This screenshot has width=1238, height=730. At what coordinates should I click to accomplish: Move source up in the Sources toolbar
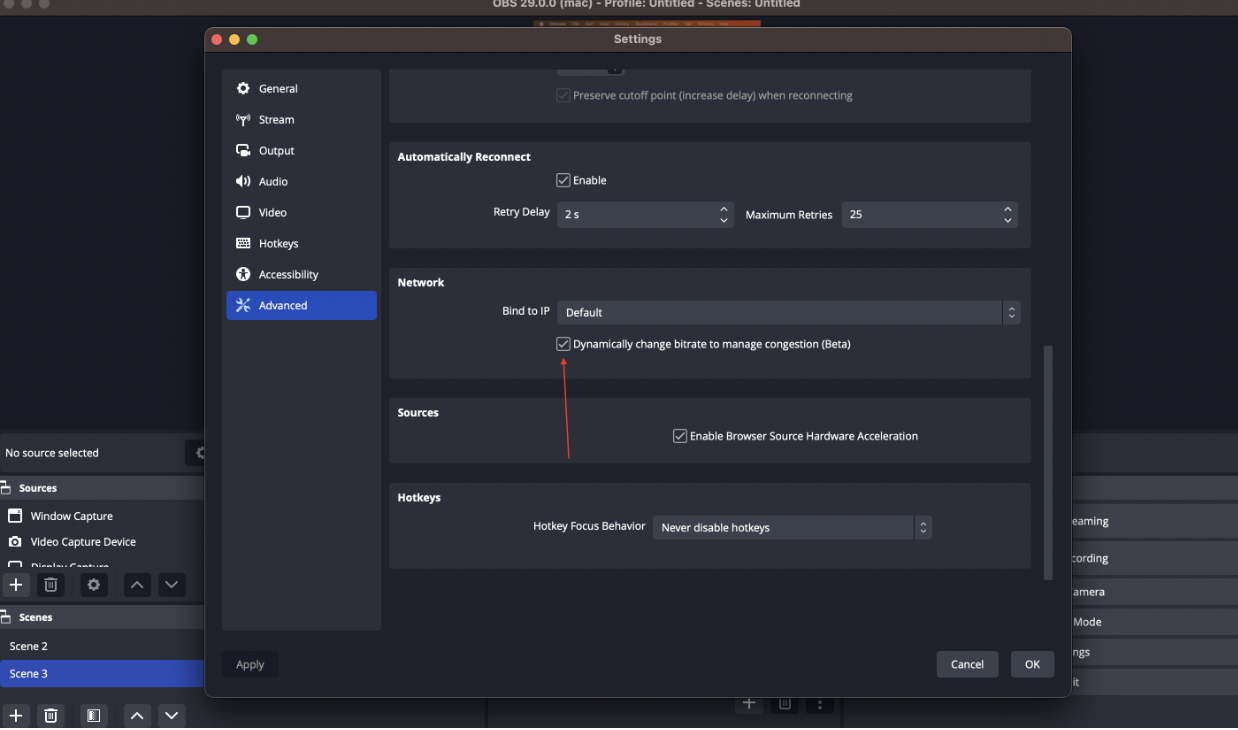(x=137, y=585)
